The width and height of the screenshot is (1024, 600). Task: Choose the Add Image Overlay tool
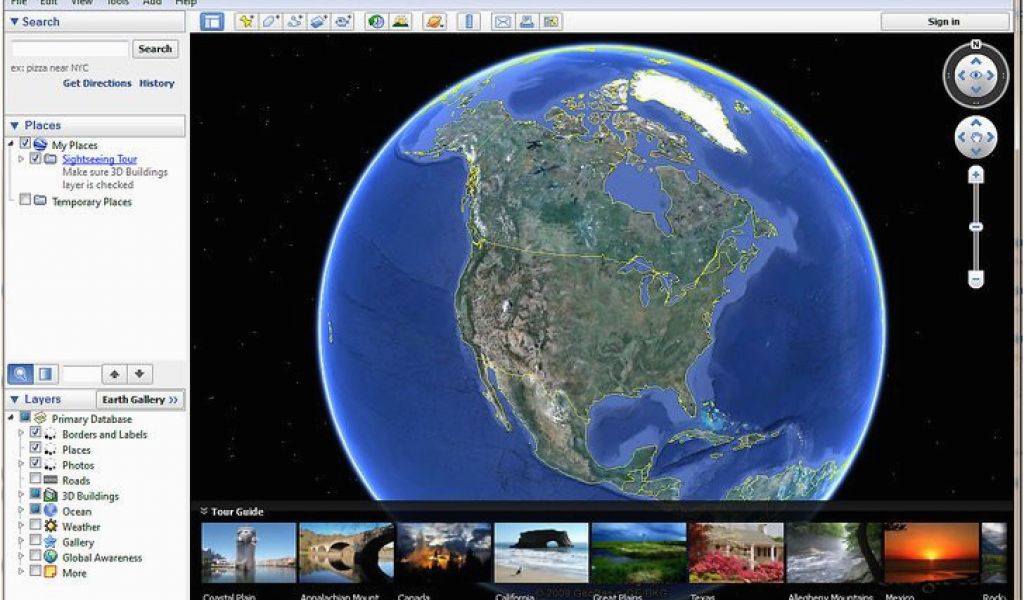point(319,22)
